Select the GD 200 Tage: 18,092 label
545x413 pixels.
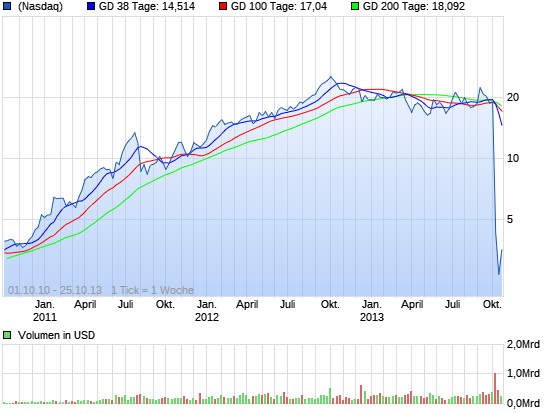click(414, 6)
